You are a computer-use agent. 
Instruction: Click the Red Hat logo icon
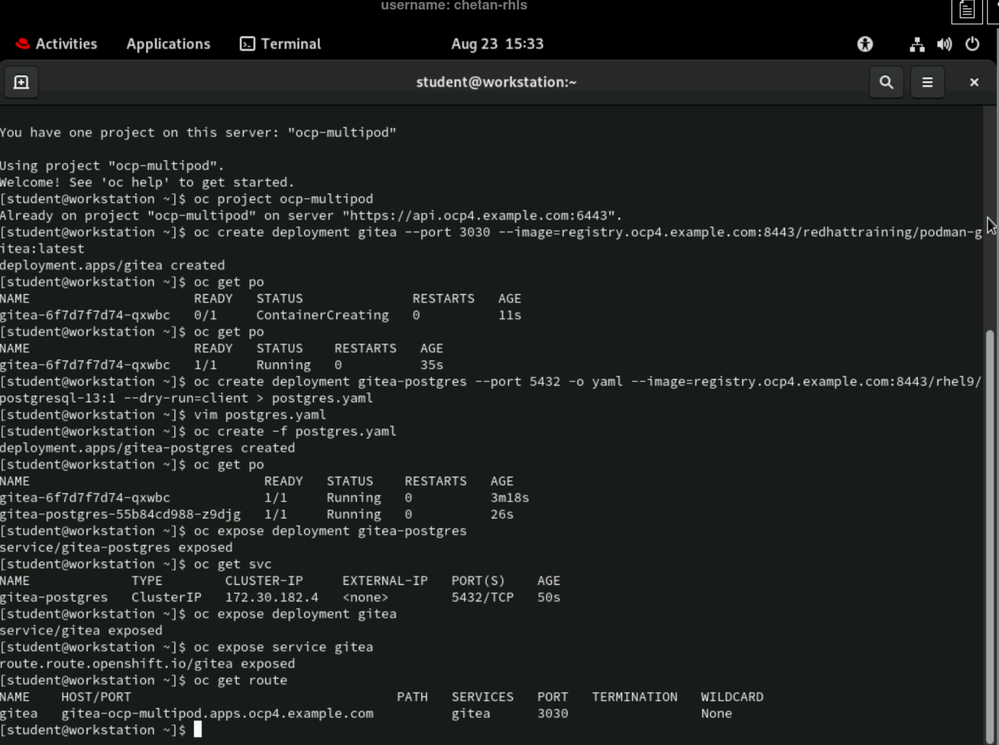22,44
